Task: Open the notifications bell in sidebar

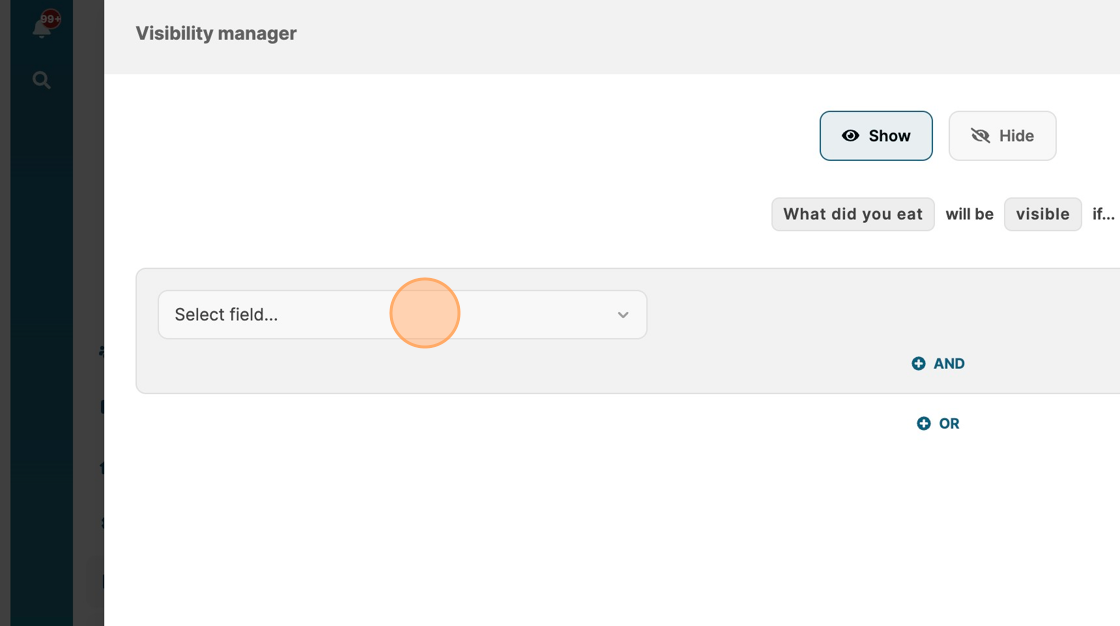Action: pyautogui.click(x=41, y=29)
